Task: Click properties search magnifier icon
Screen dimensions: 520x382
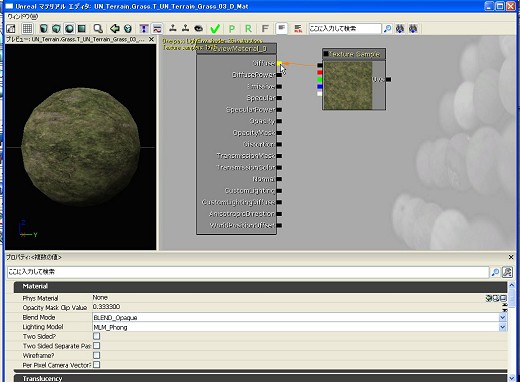Action: point(495,272)
